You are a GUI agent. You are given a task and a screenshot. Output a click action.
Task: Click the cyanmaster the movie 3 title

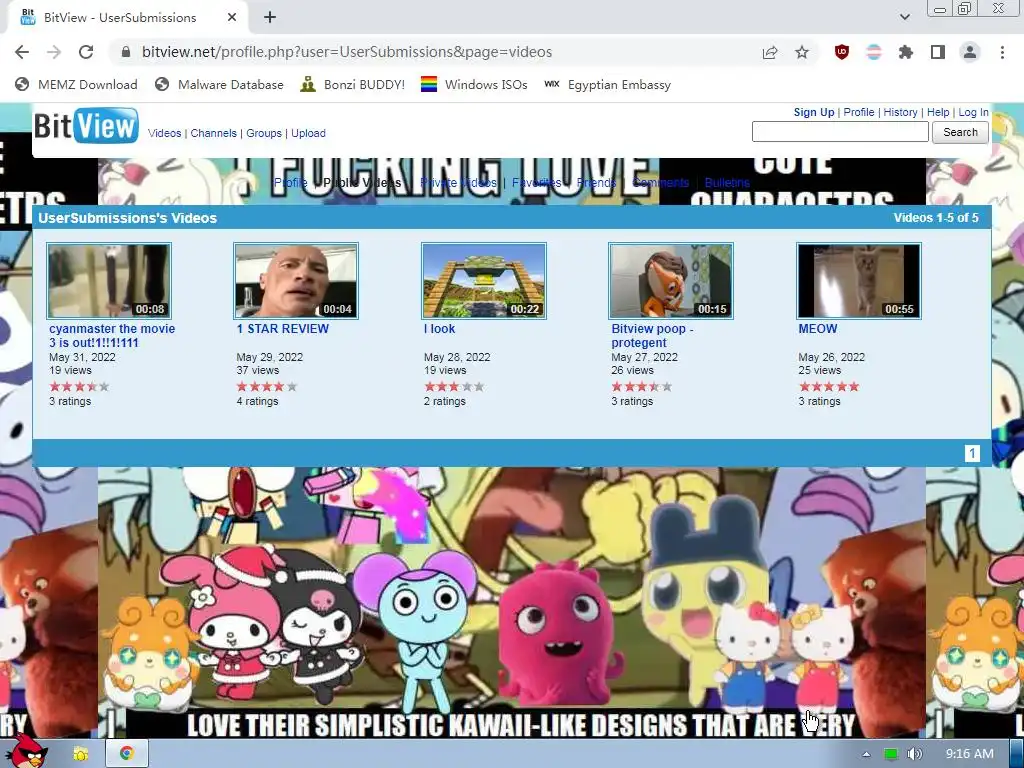coord(112,336)
